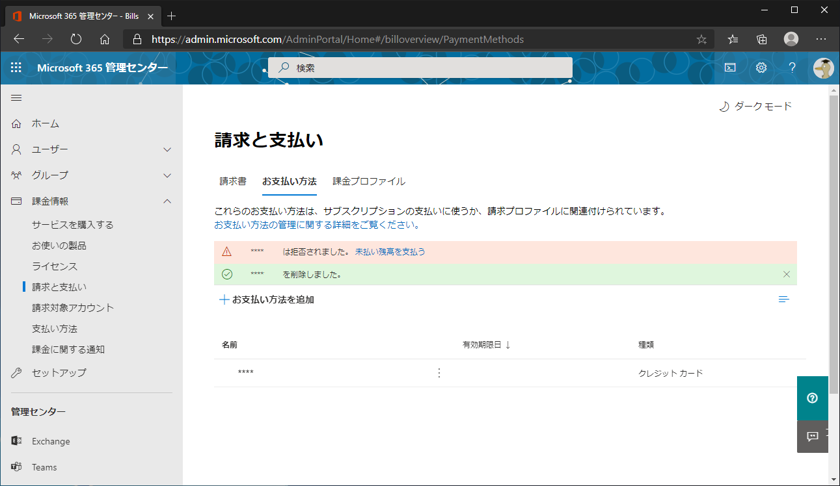Open the app launcher waffle icon
This screenshot has height=486, width=840.
[16, 68]
